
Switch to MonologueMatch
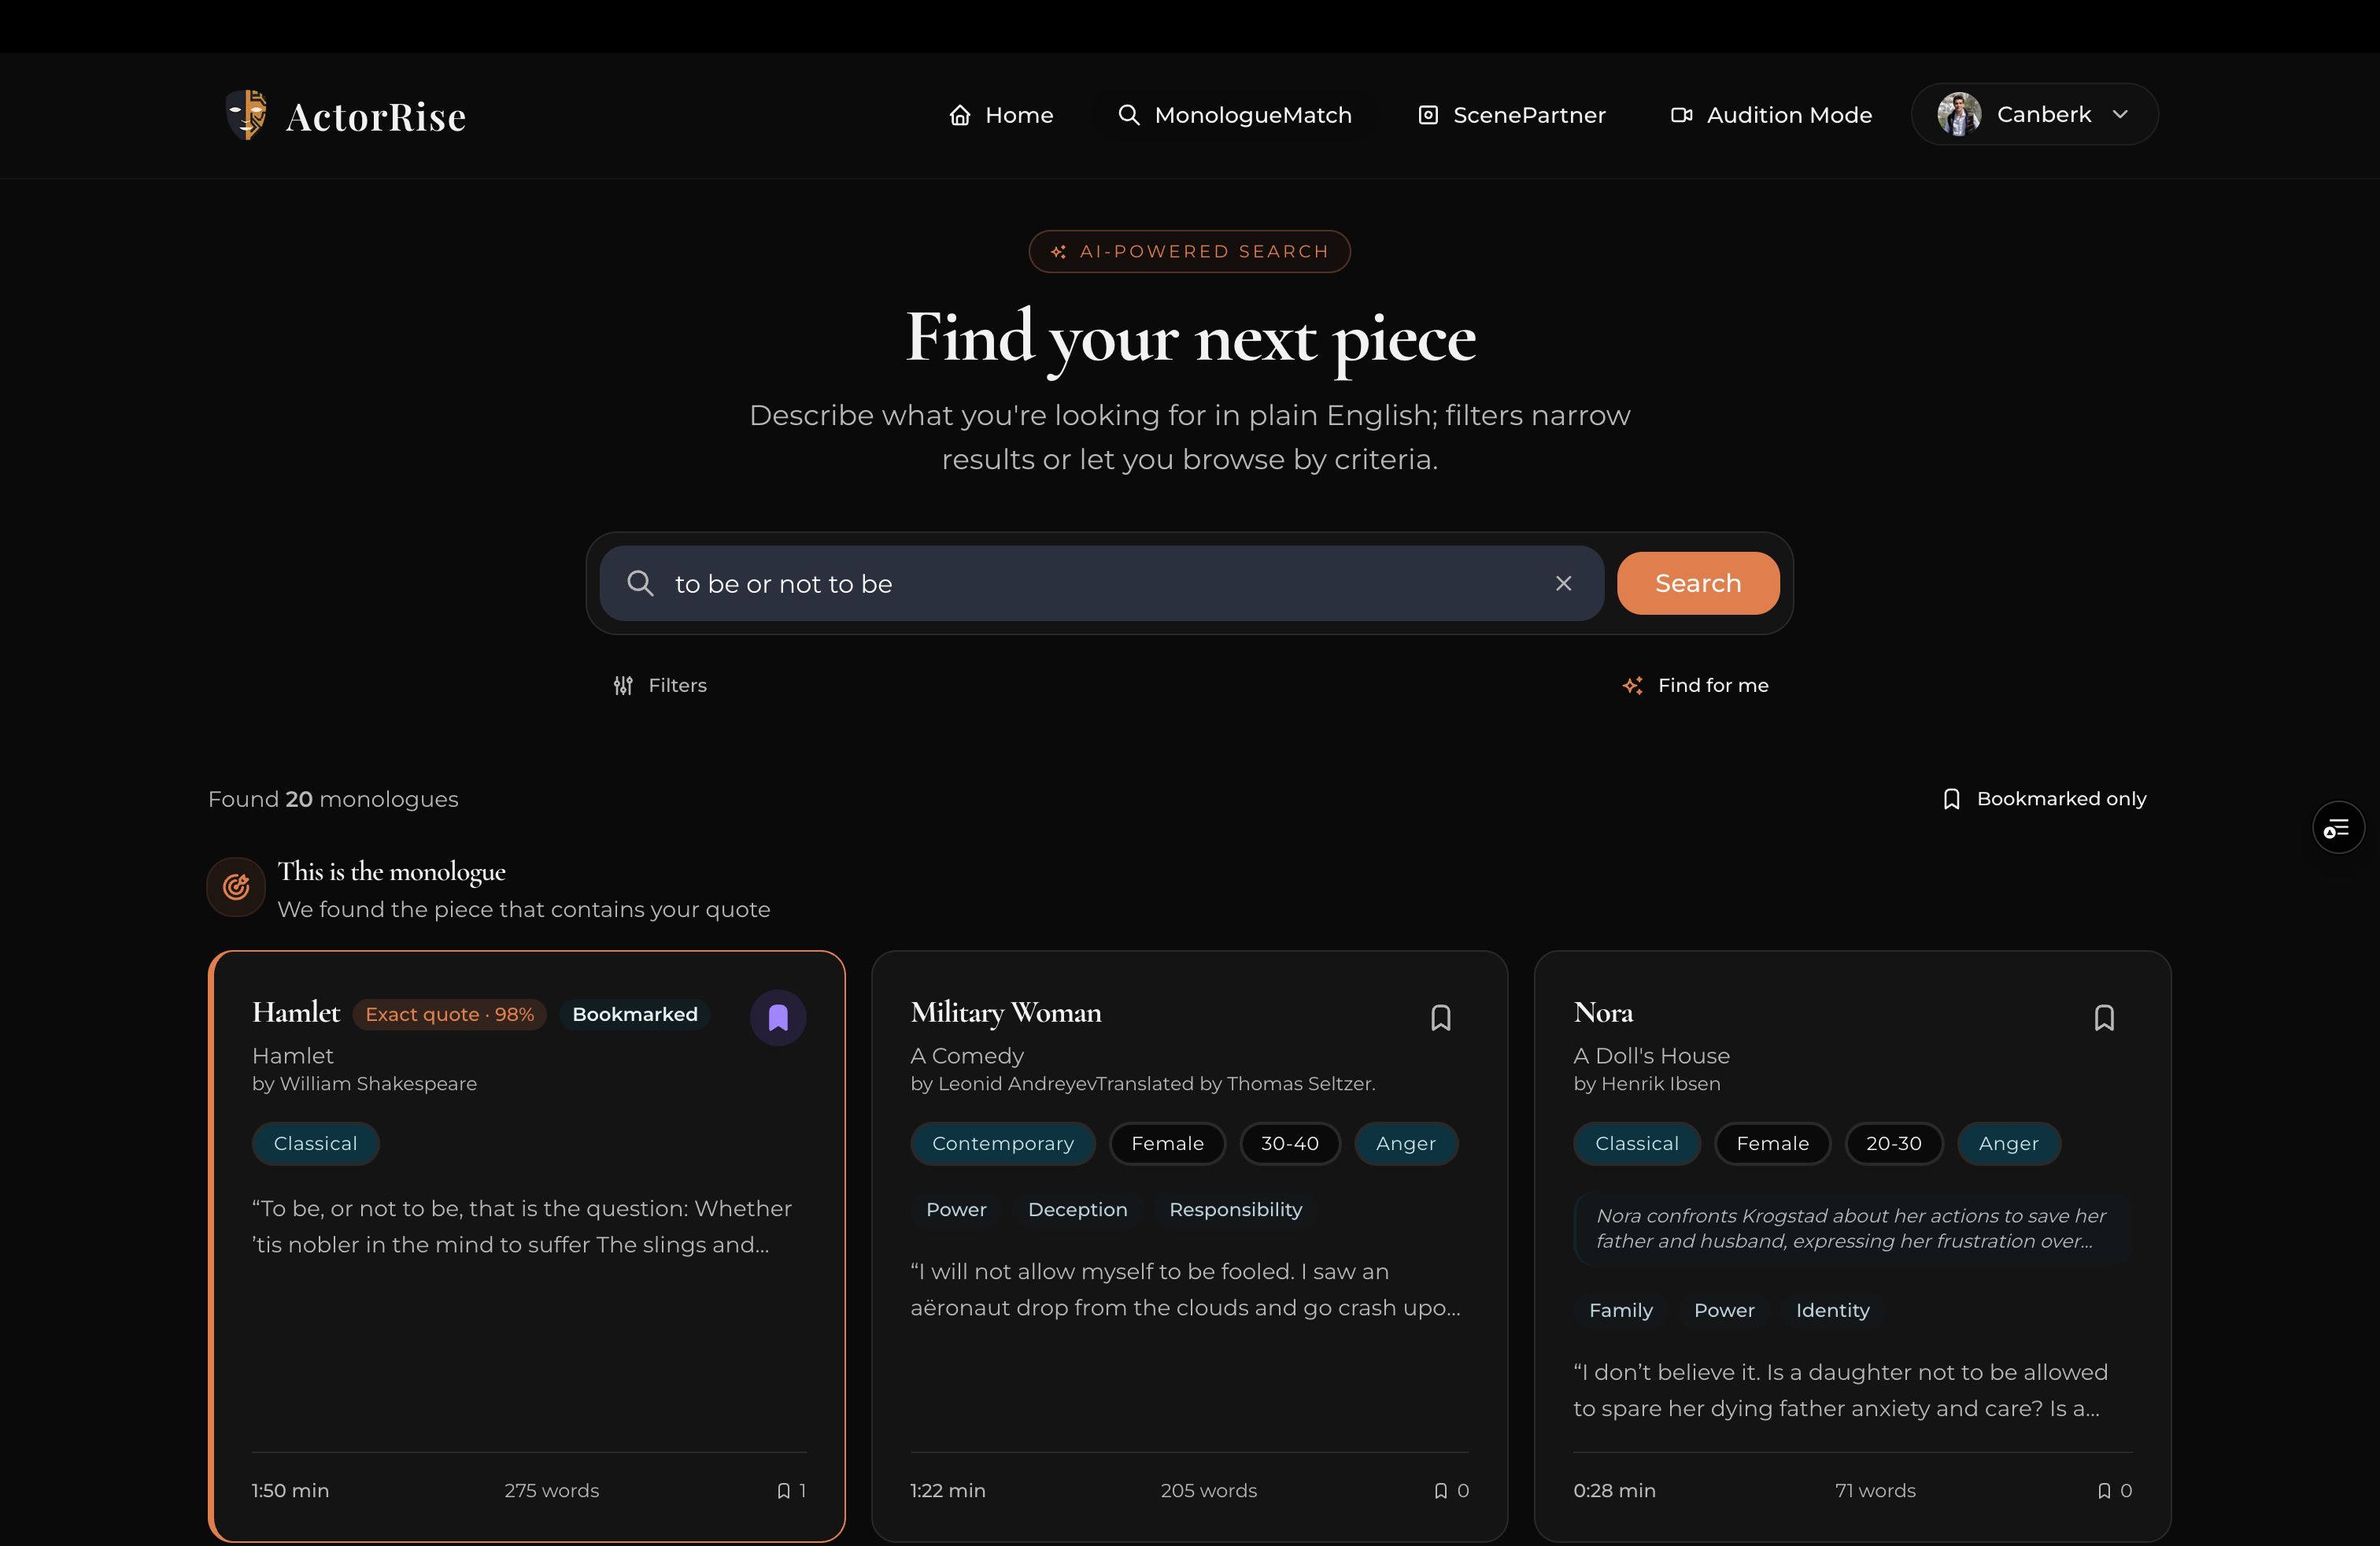click(x=1234, y=115)
